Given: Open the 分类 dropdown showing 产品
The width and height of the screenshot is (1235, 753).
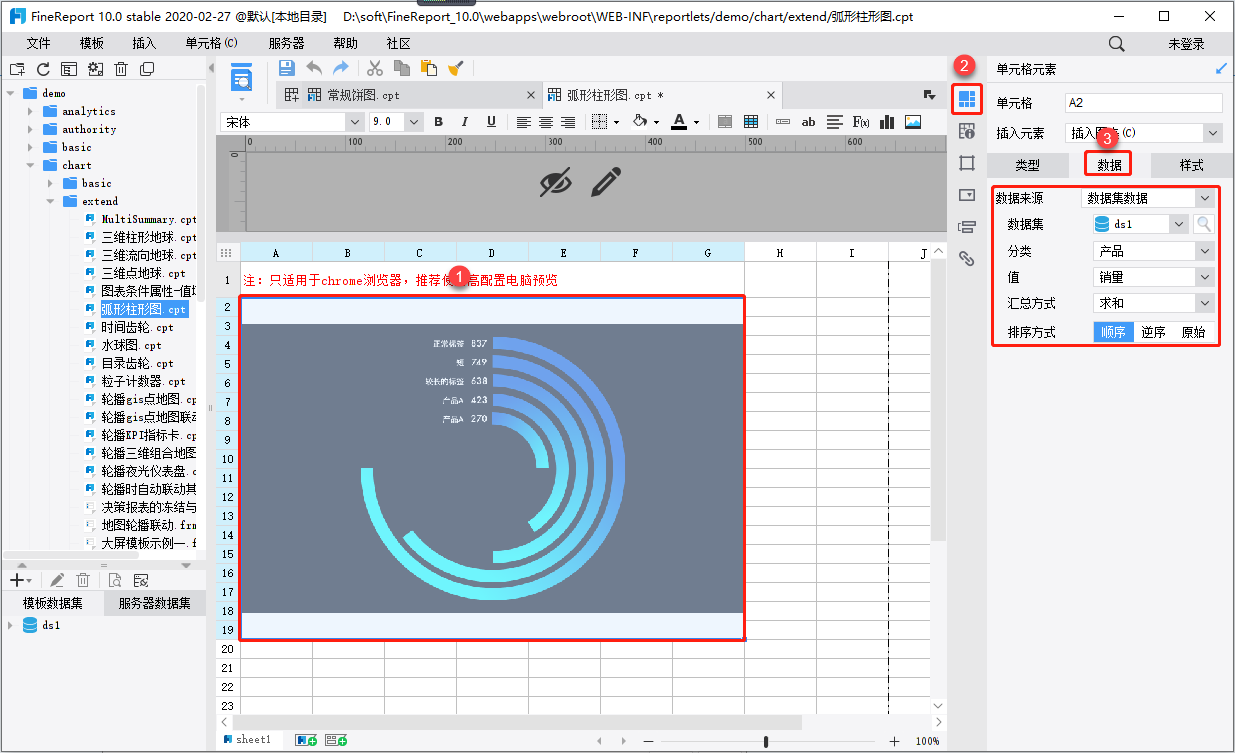Looking at the screenshot, I should click(x=1154, y=251).
